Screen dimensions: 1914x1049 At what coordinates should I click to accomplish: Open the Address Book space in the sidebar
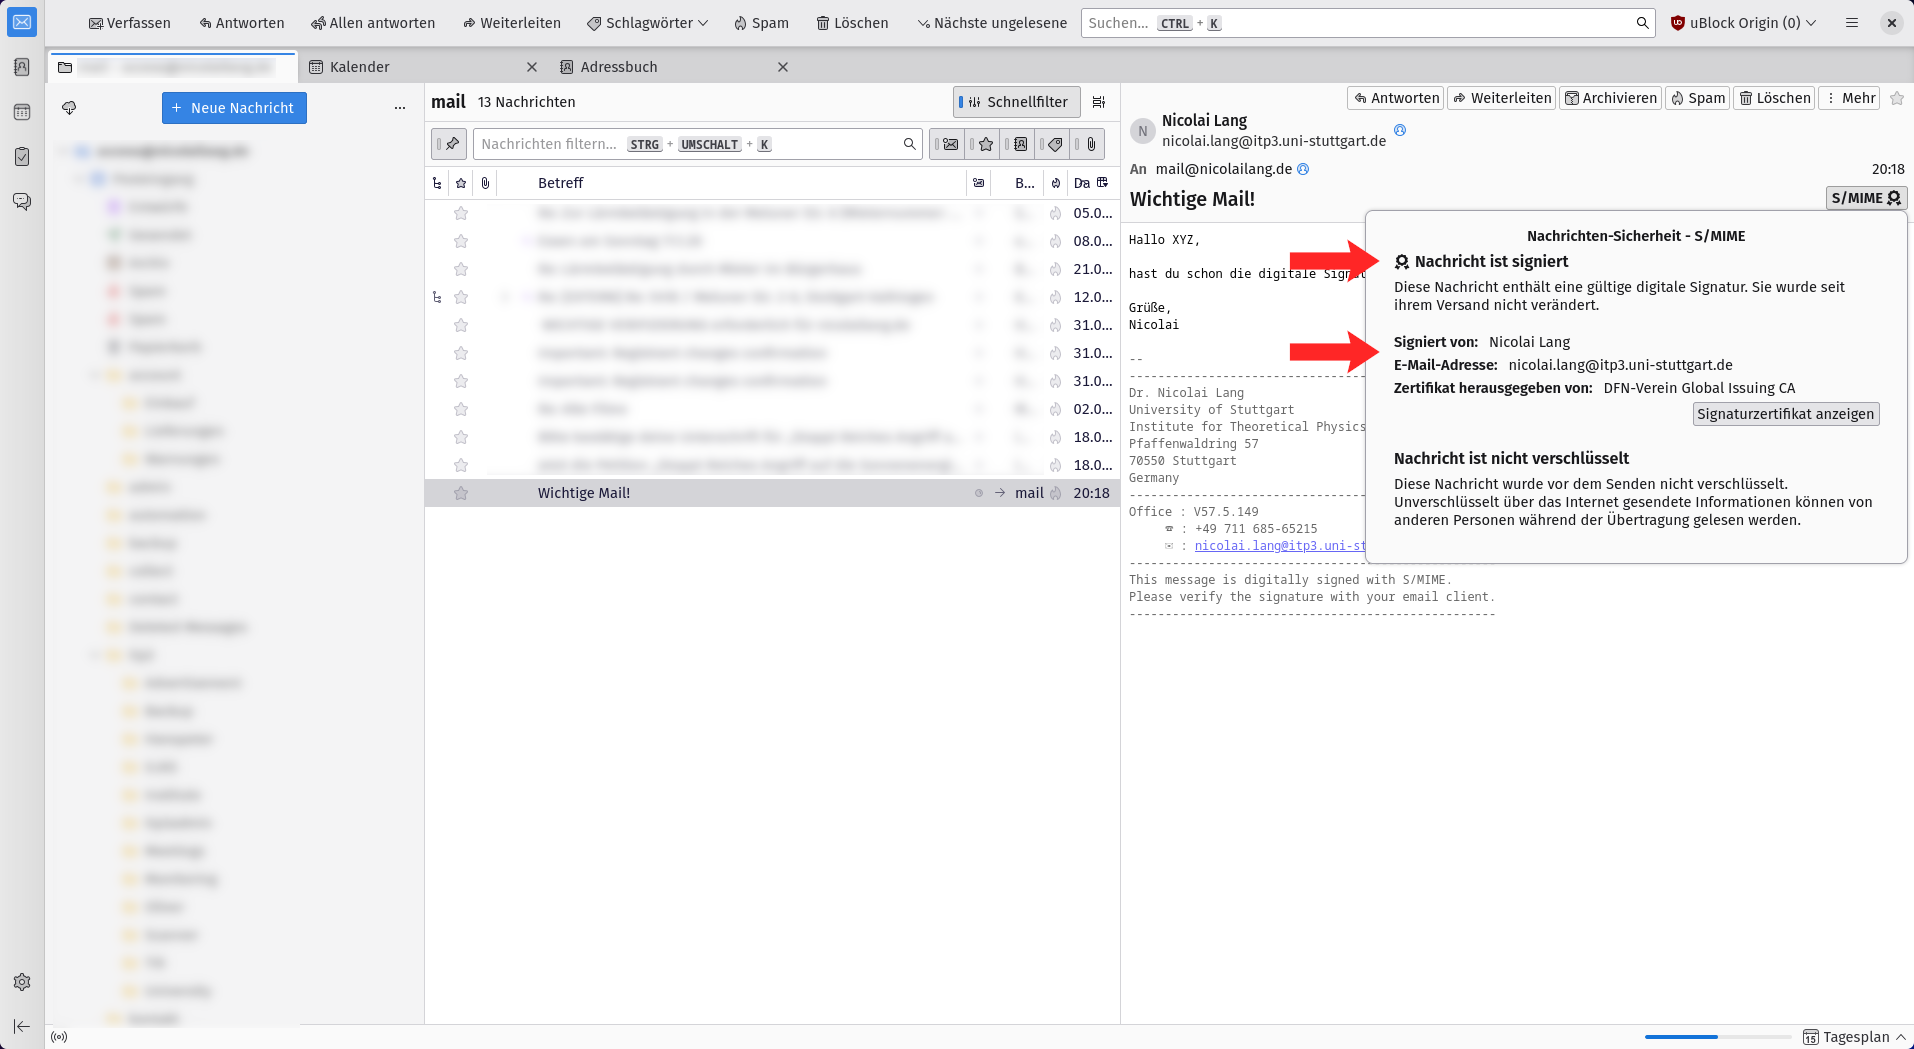(22, 66)
